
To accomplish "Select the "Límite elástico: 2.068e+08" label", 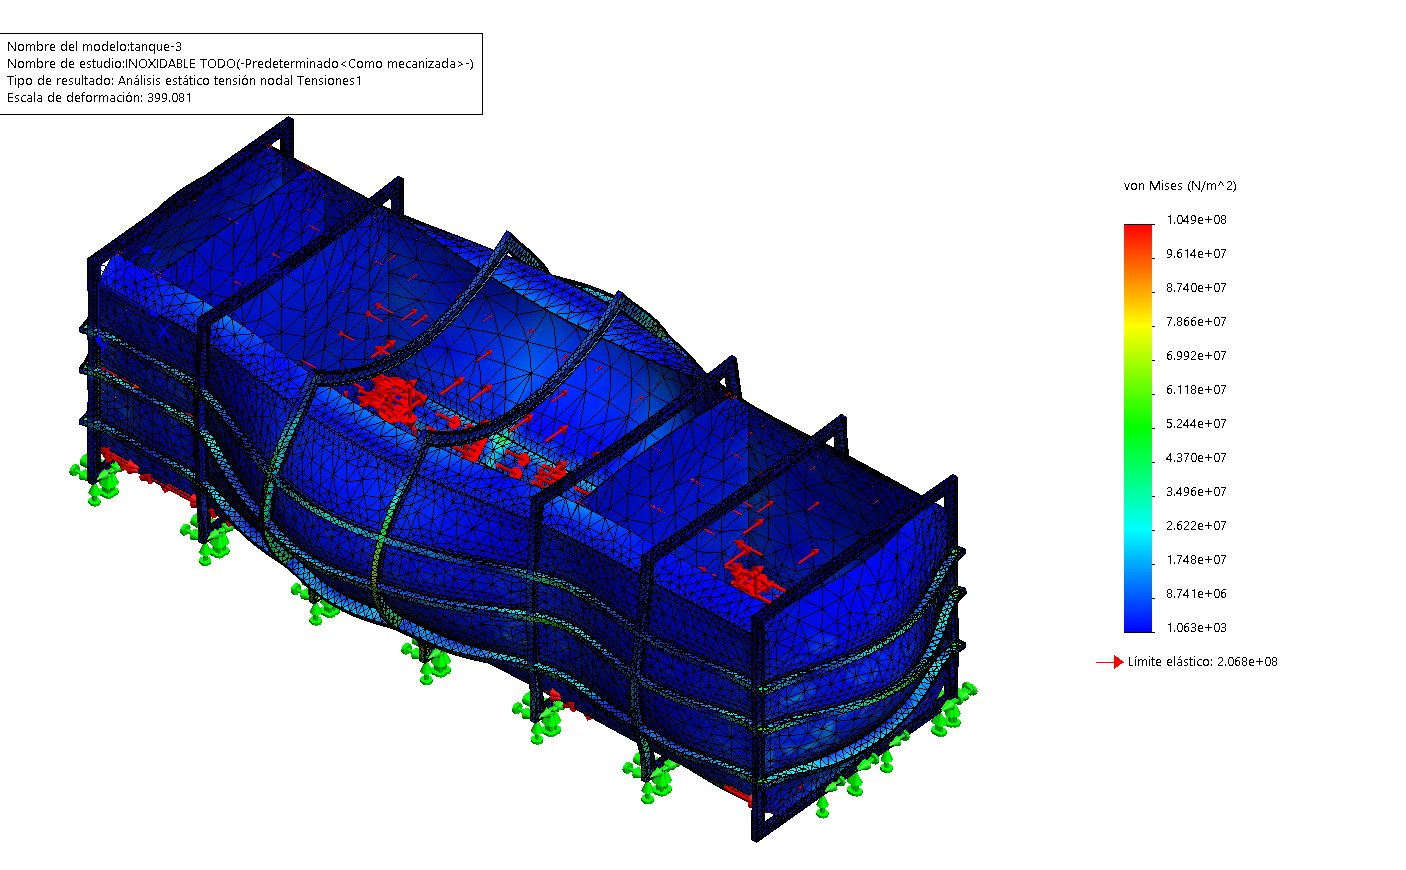I will [x=1203, y=662].
